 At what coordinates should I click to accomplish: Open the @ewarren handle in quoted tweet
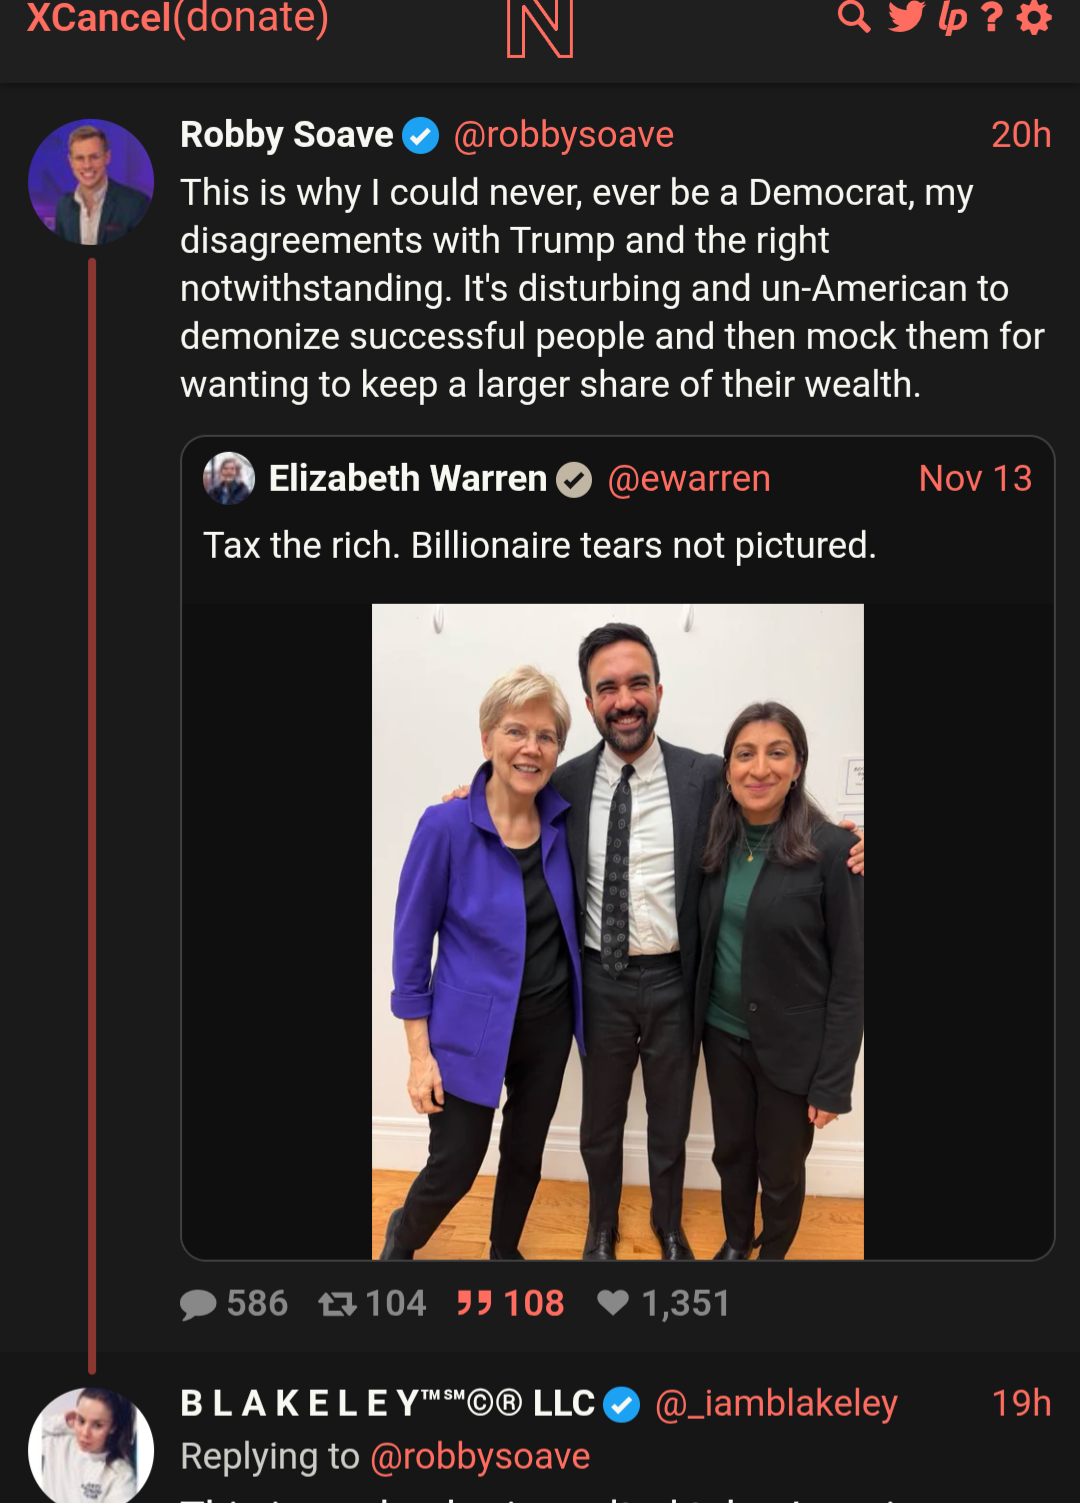tap(689, 479)
